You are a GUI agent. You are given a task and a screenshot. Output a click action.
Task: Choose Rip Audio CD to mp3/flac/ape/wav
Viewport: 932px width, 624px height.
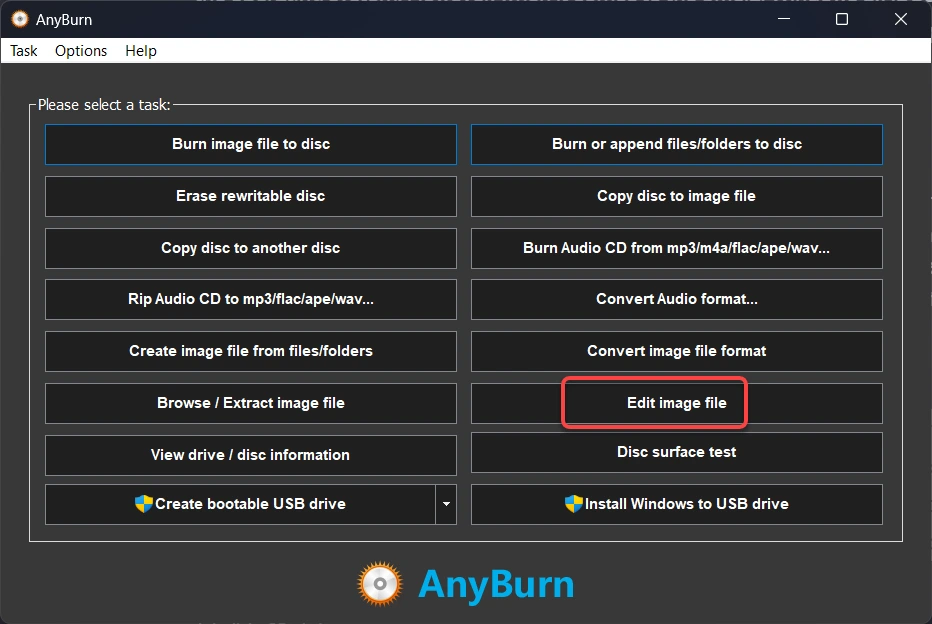click(x=251, y=299)
